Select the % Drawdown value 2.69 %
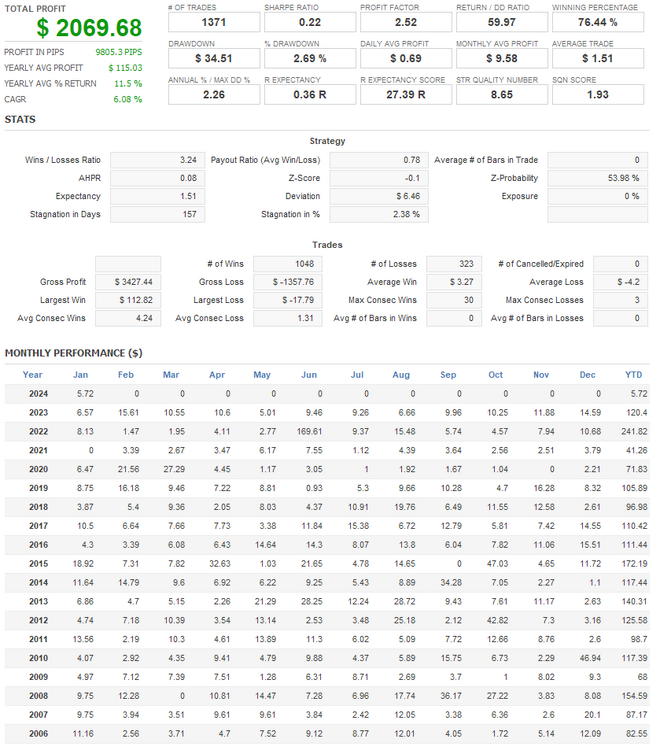660x750 pixels. pos(310,58)
